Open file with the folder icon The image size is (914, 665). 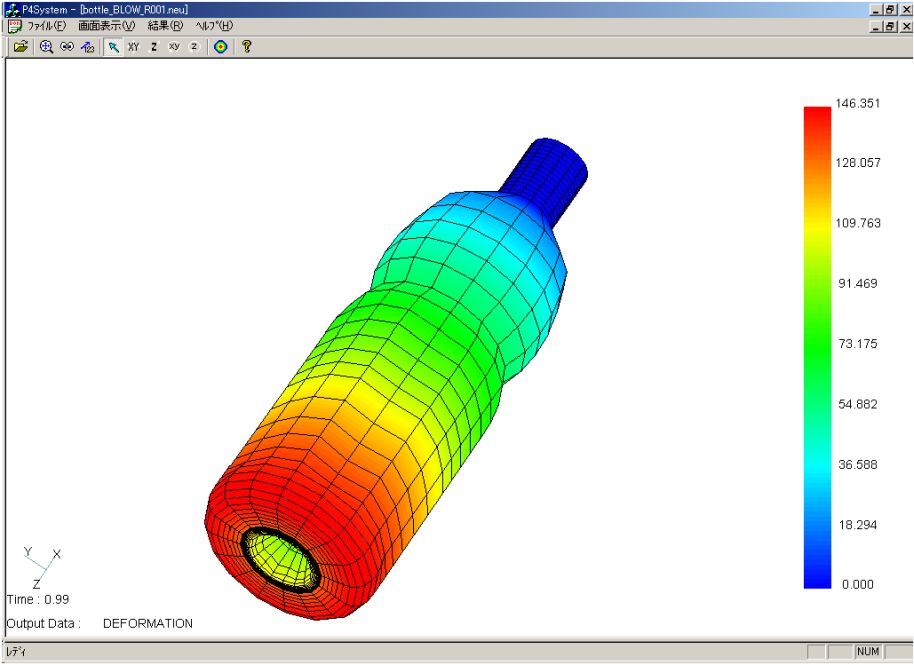(x=20, y=47)
